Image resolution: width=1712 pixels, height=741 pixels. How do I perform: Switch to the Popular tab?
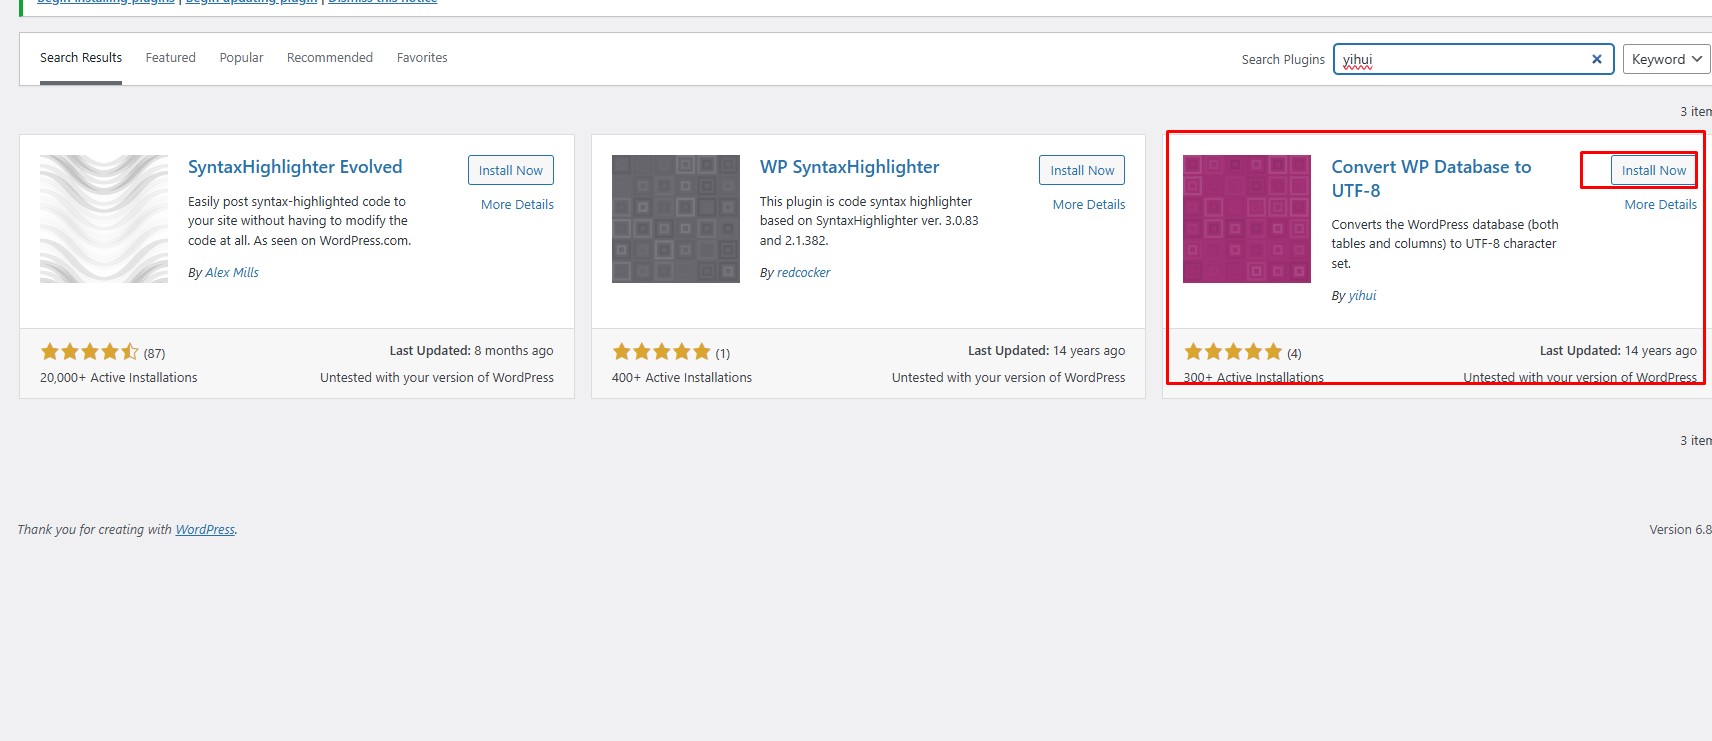[x=241, y=58]
